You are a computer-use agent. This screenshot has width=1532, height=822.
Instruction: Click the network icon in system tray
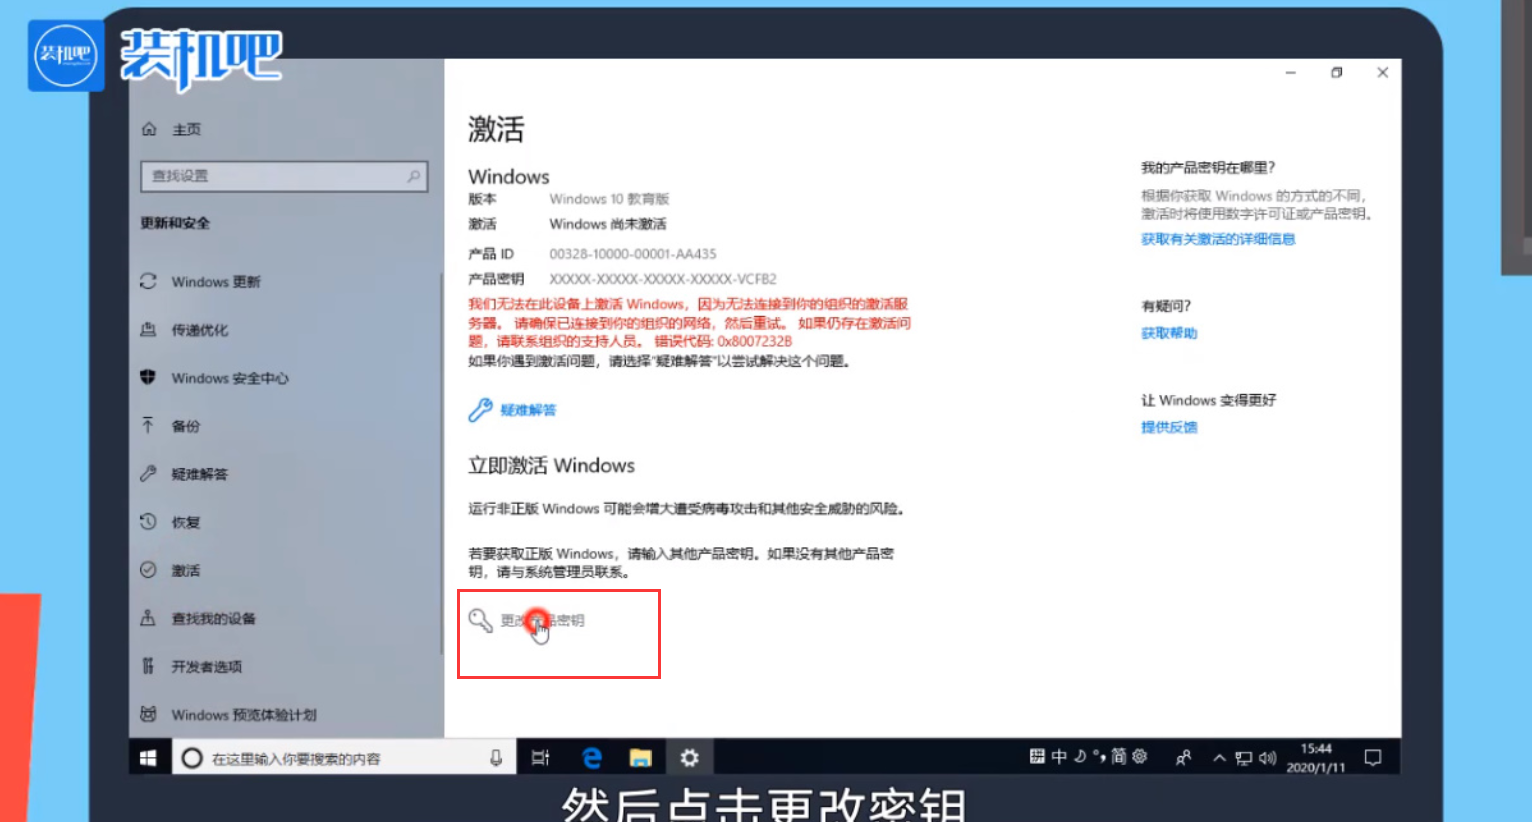1243,758
